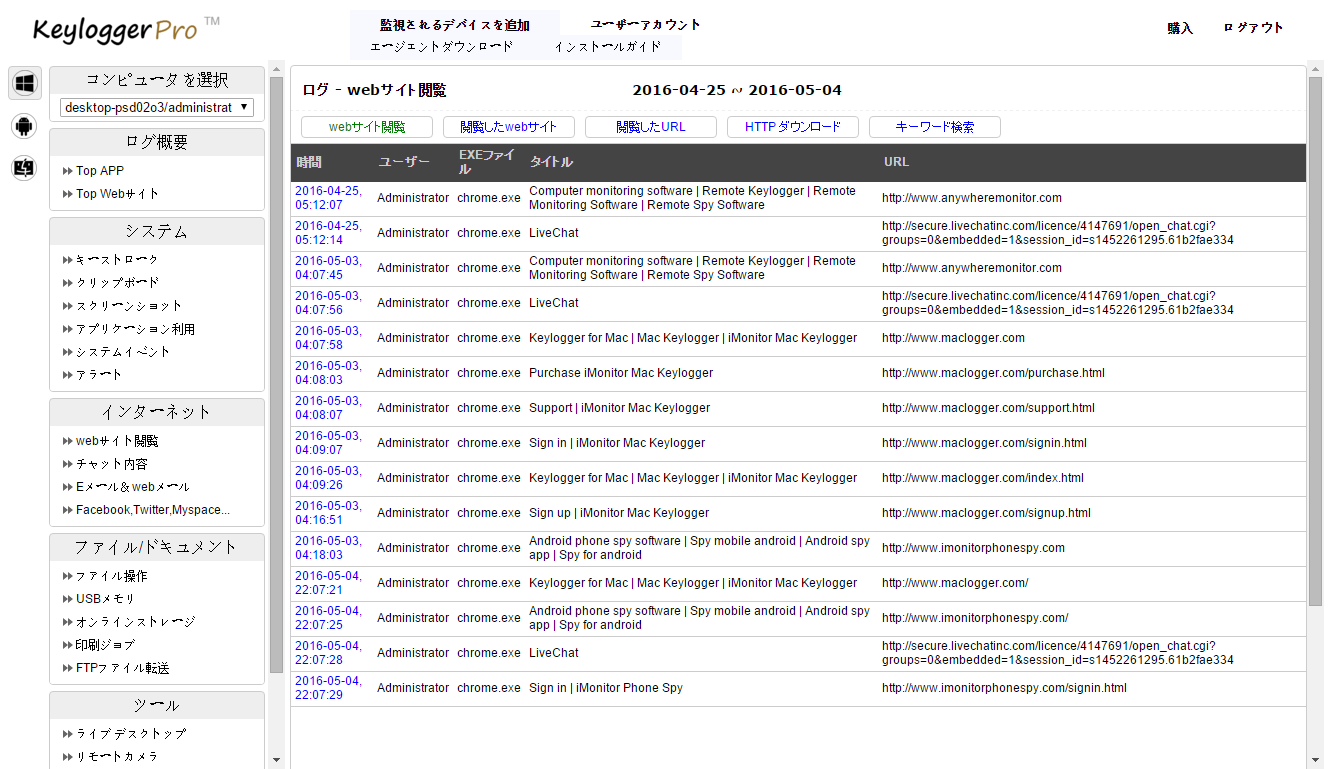Open ファイル操作 log
Viewport: 1328px width, 769px height.
(112, 576)
